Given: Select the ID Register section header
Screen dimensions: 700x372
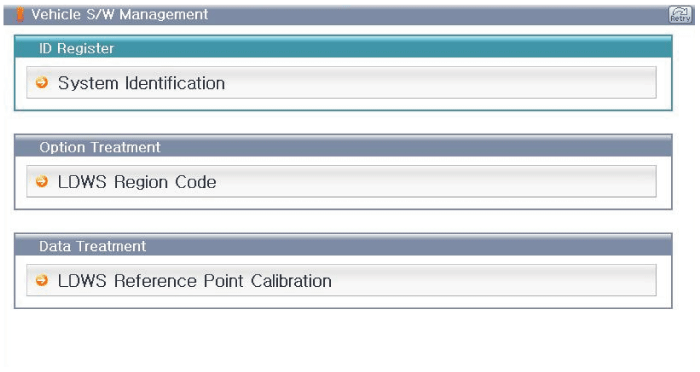Looking at the screenshot, I should pyautogui.click(x=343, y=47).
